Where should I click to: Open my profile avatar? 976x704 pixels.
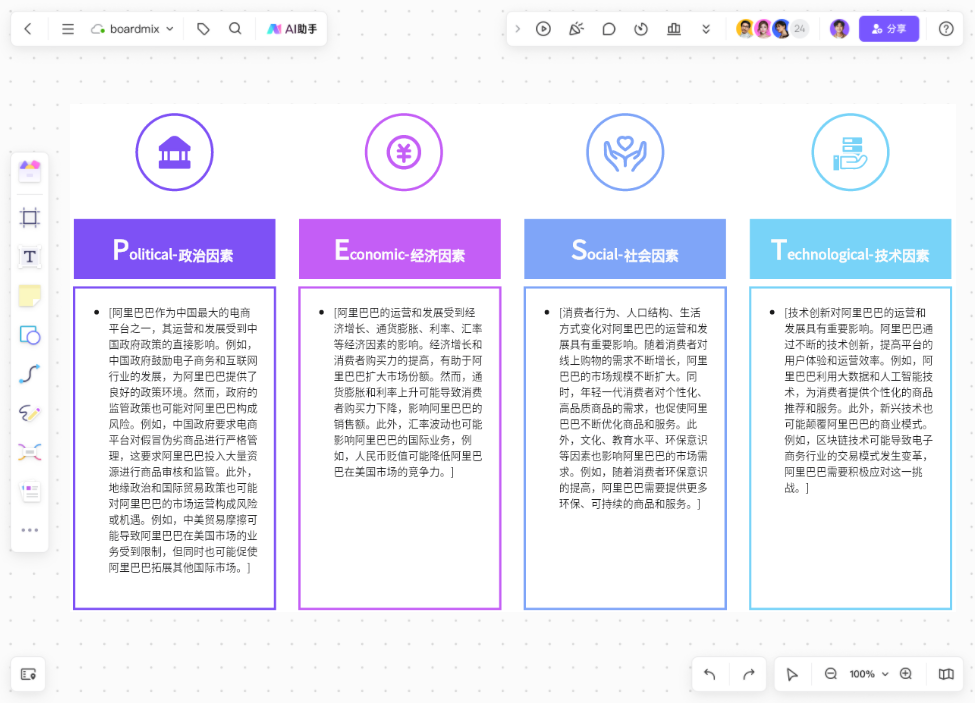coord(840,29)
